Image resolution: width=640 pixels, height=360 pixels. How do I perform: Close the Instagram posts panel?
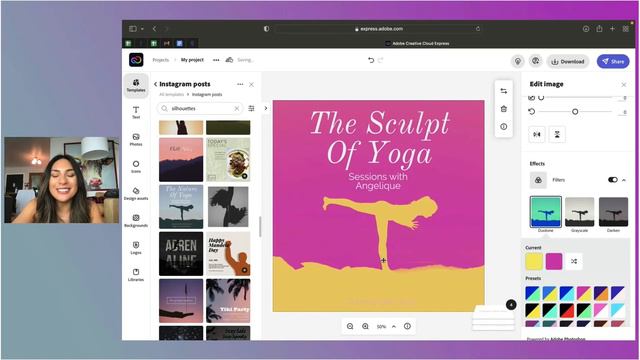[251, 84]
